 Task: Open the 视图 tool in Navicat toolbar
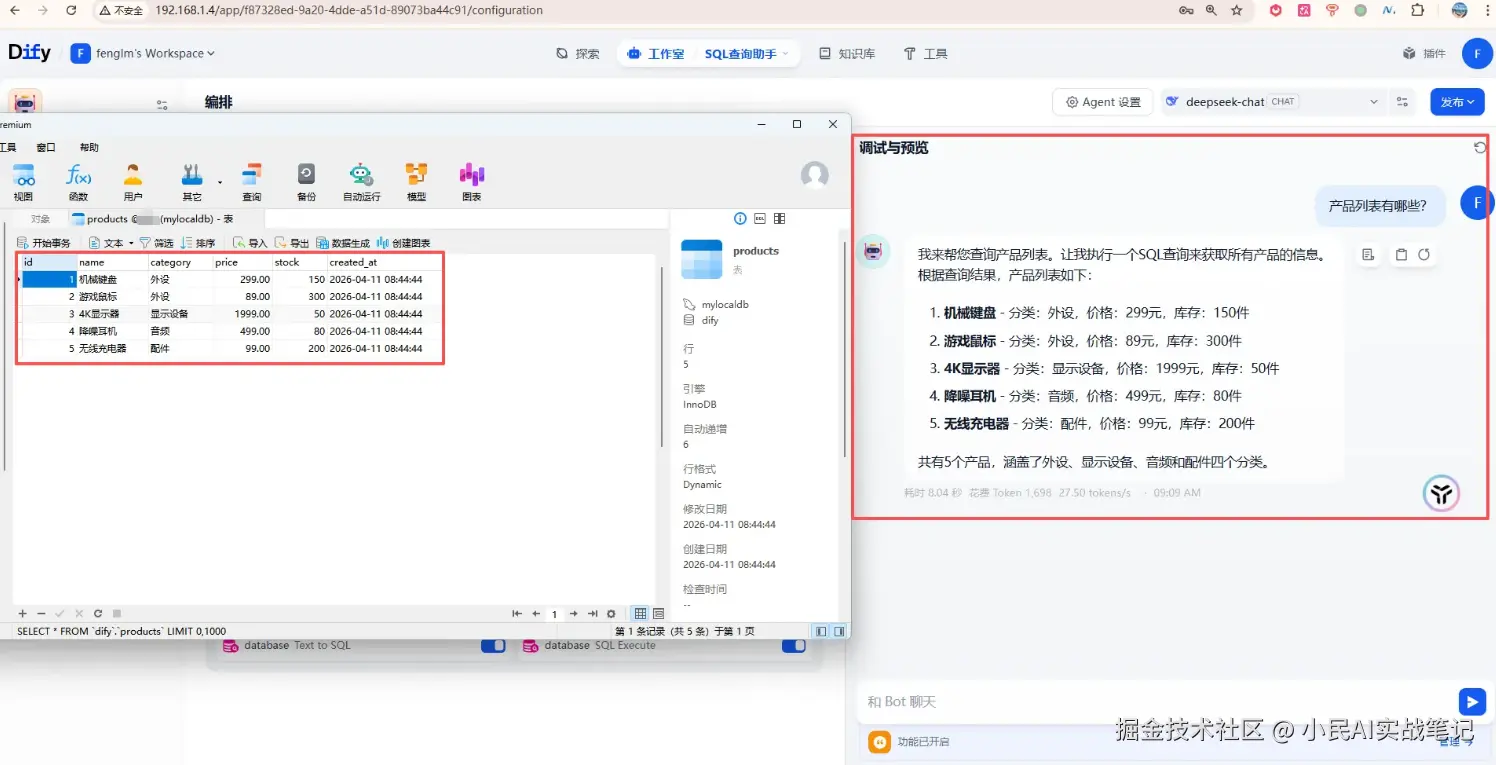(24, 183)
